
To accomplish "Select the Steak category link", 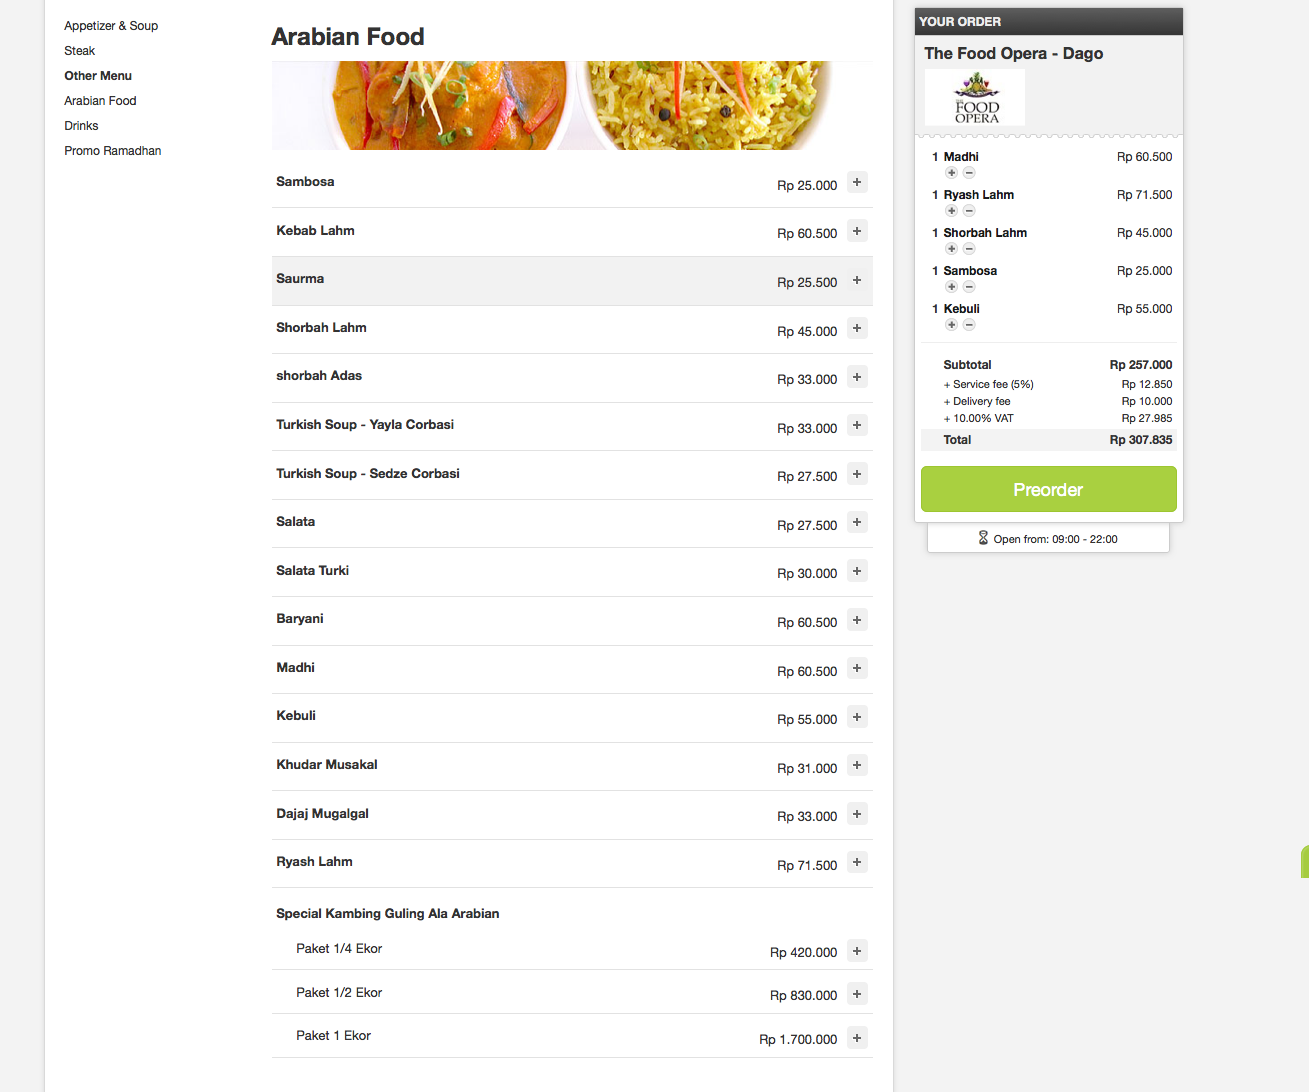I will (x=80, y=51).
